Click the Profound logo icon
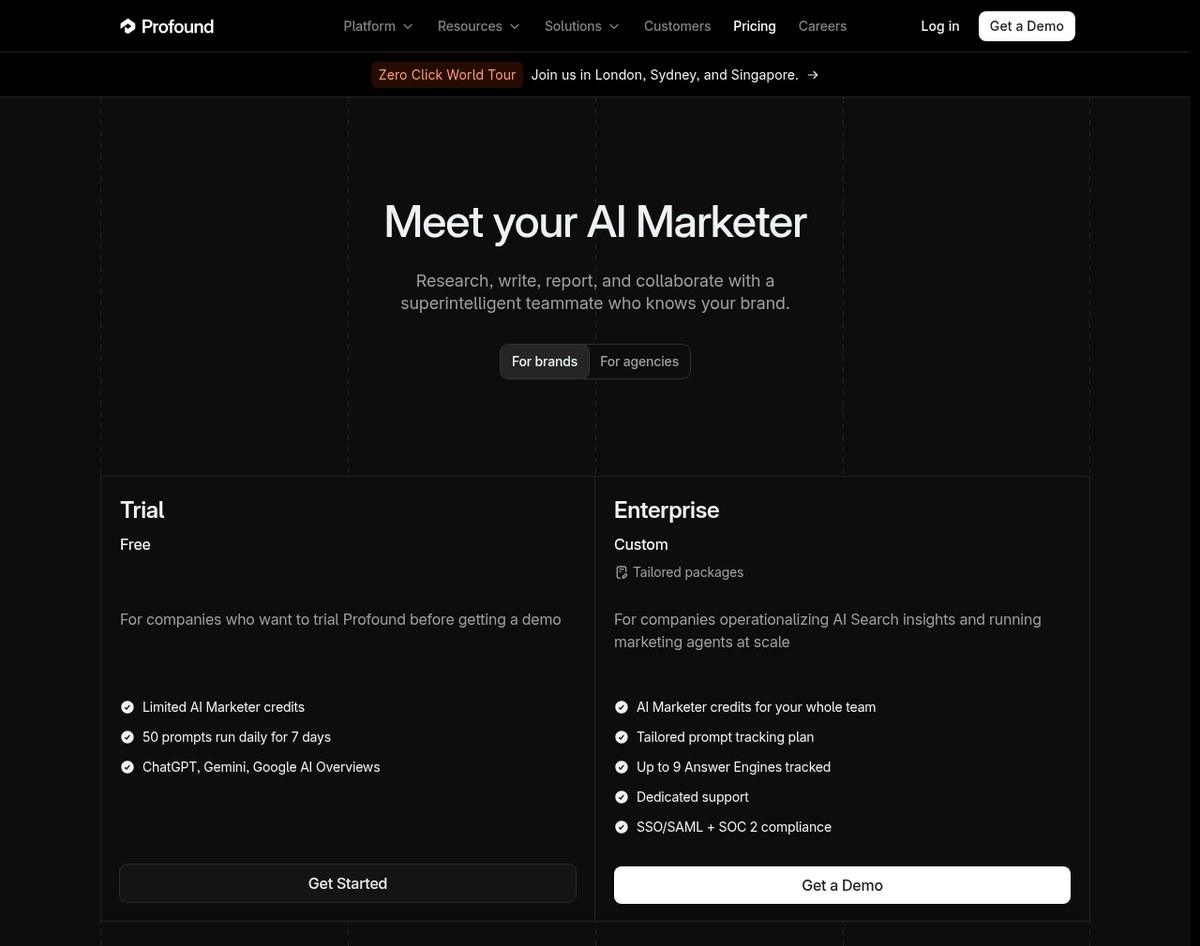 click(x=128, y=26)
